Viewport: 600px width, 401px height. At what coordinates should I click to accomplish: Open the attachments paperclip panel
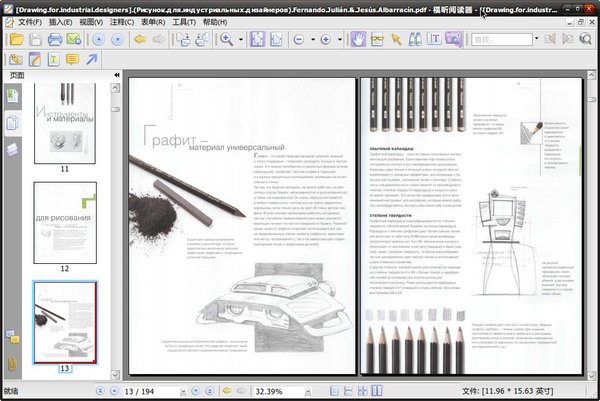coord(12,363)
